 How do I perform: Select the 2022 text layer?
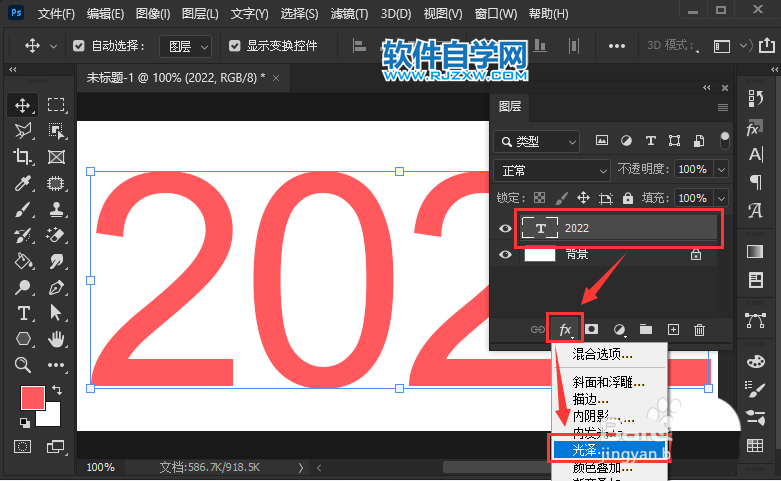620,229
